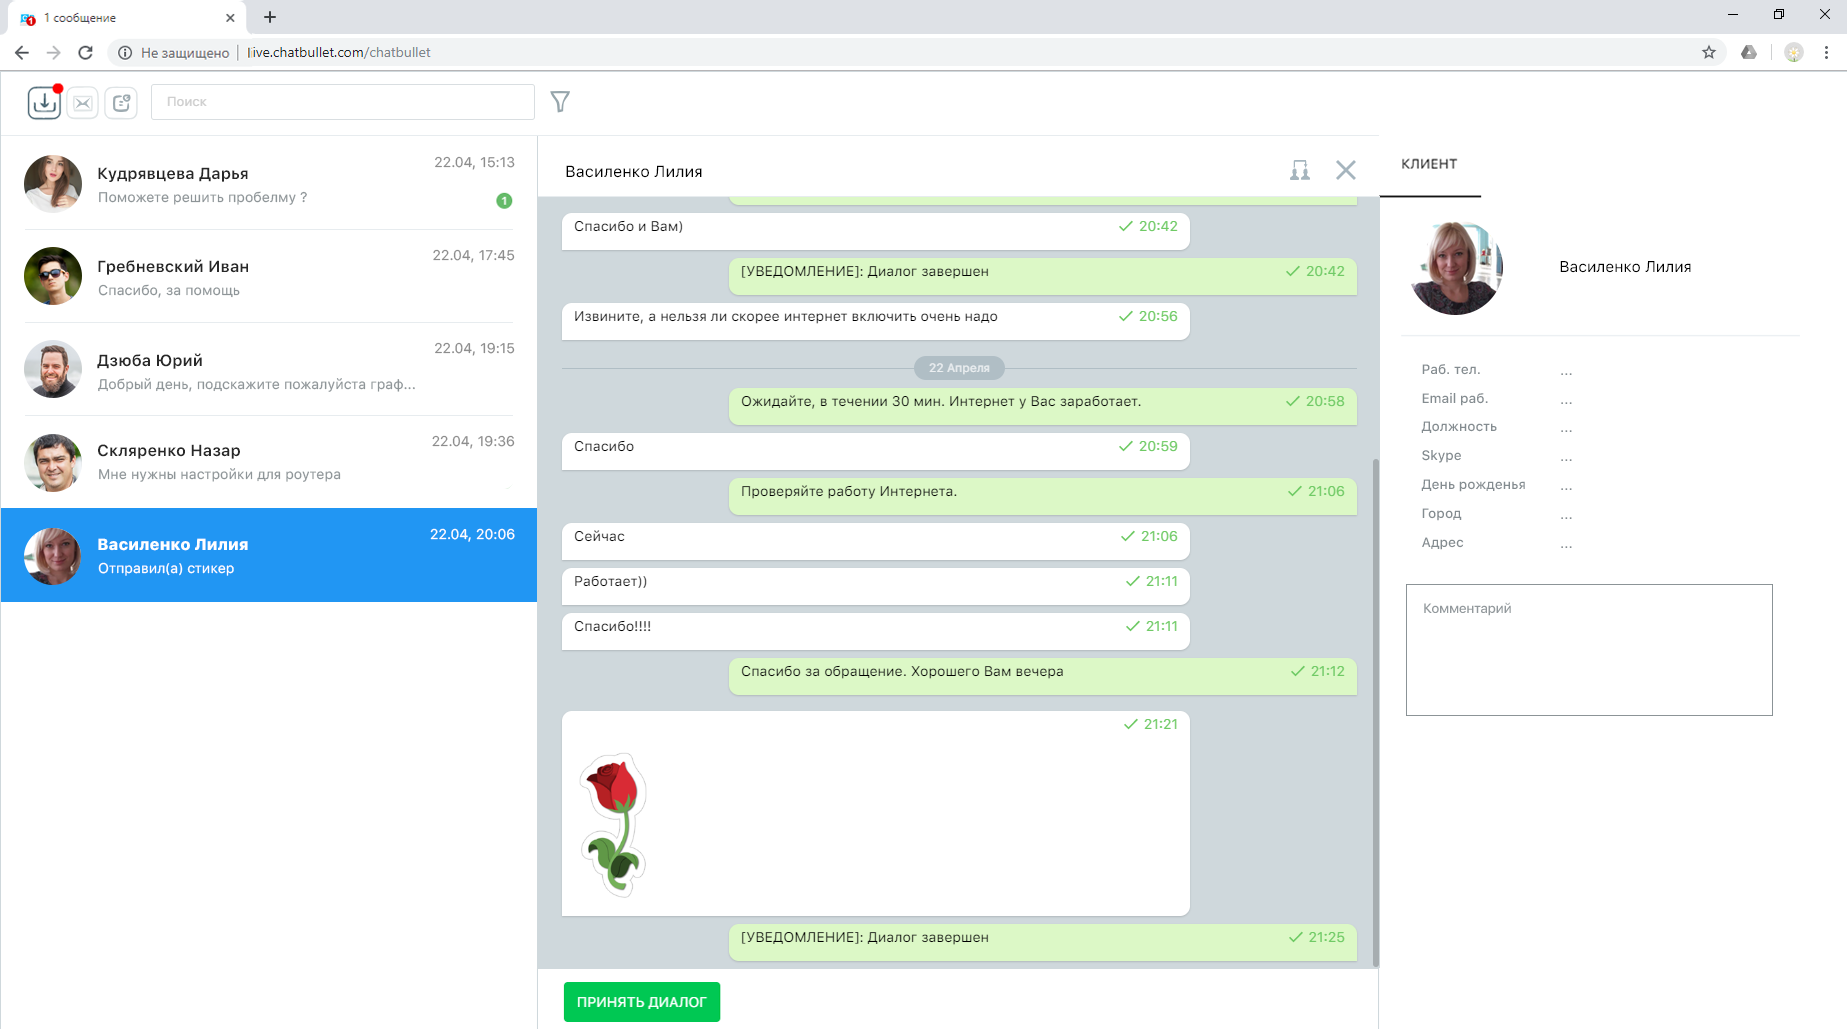Open the chat history icon beside envelope
Viewport: 1847px width, 1029px height.
click(122, 102)
